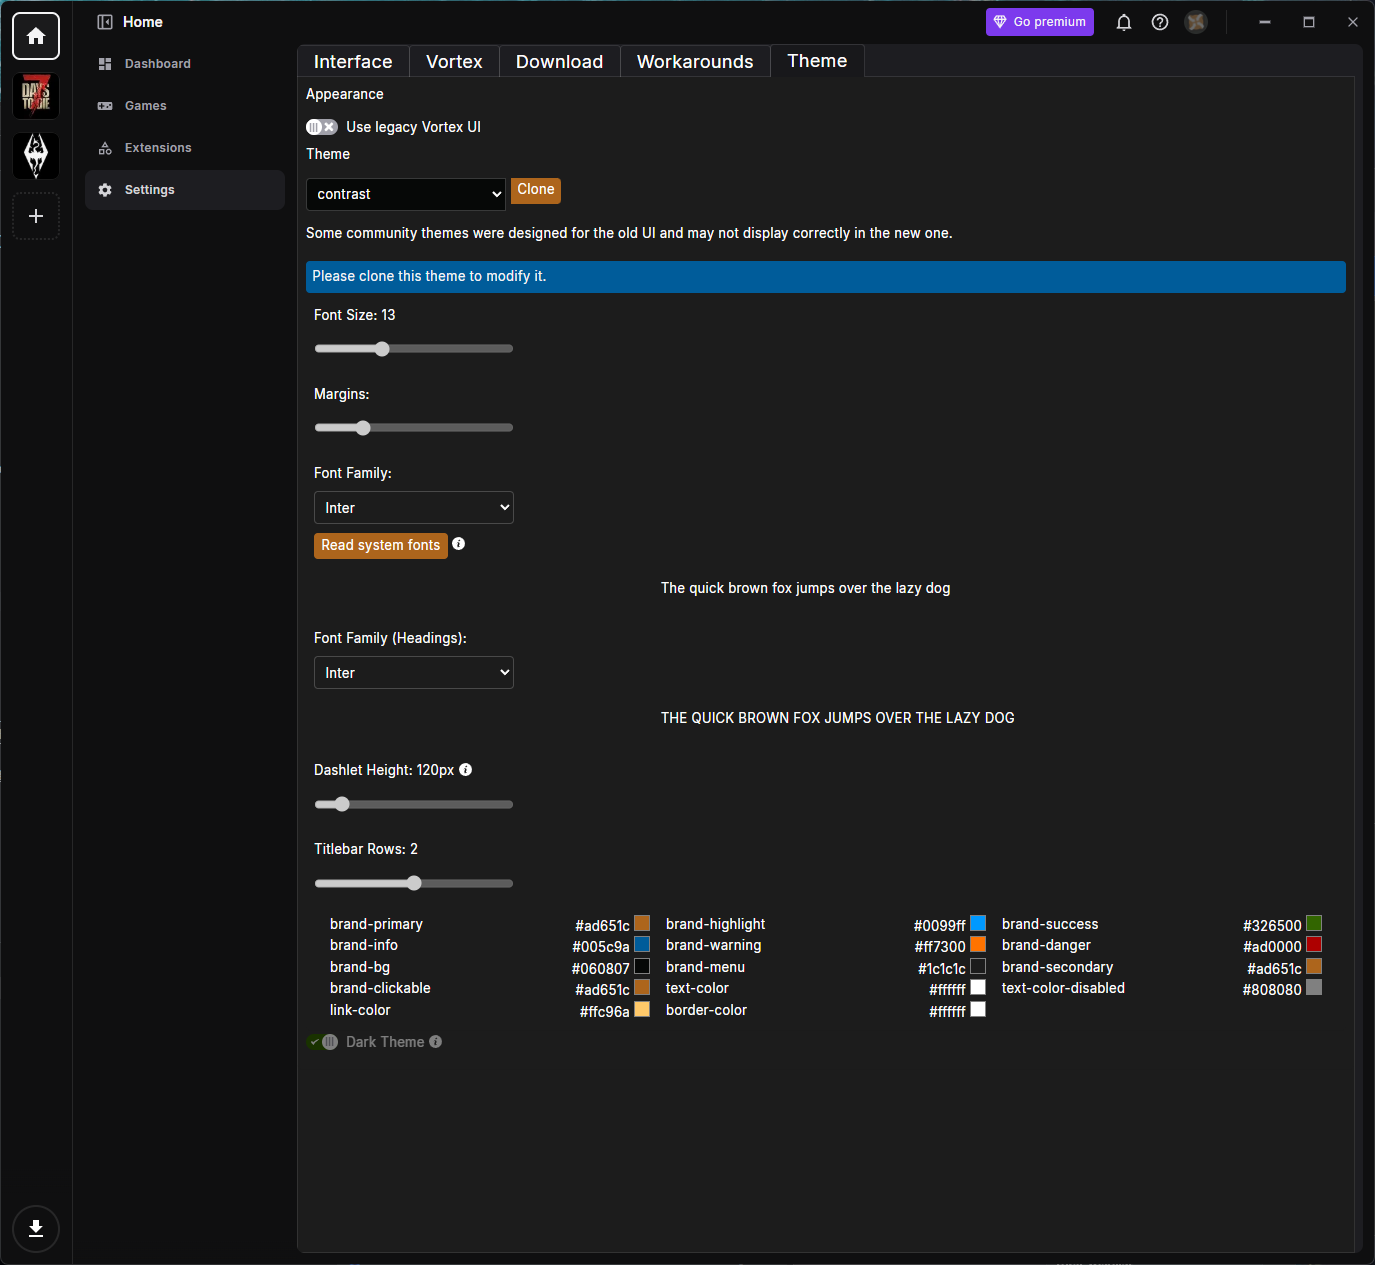Open the help question mark icon

pyautogui.click(x=1160, y=22)
